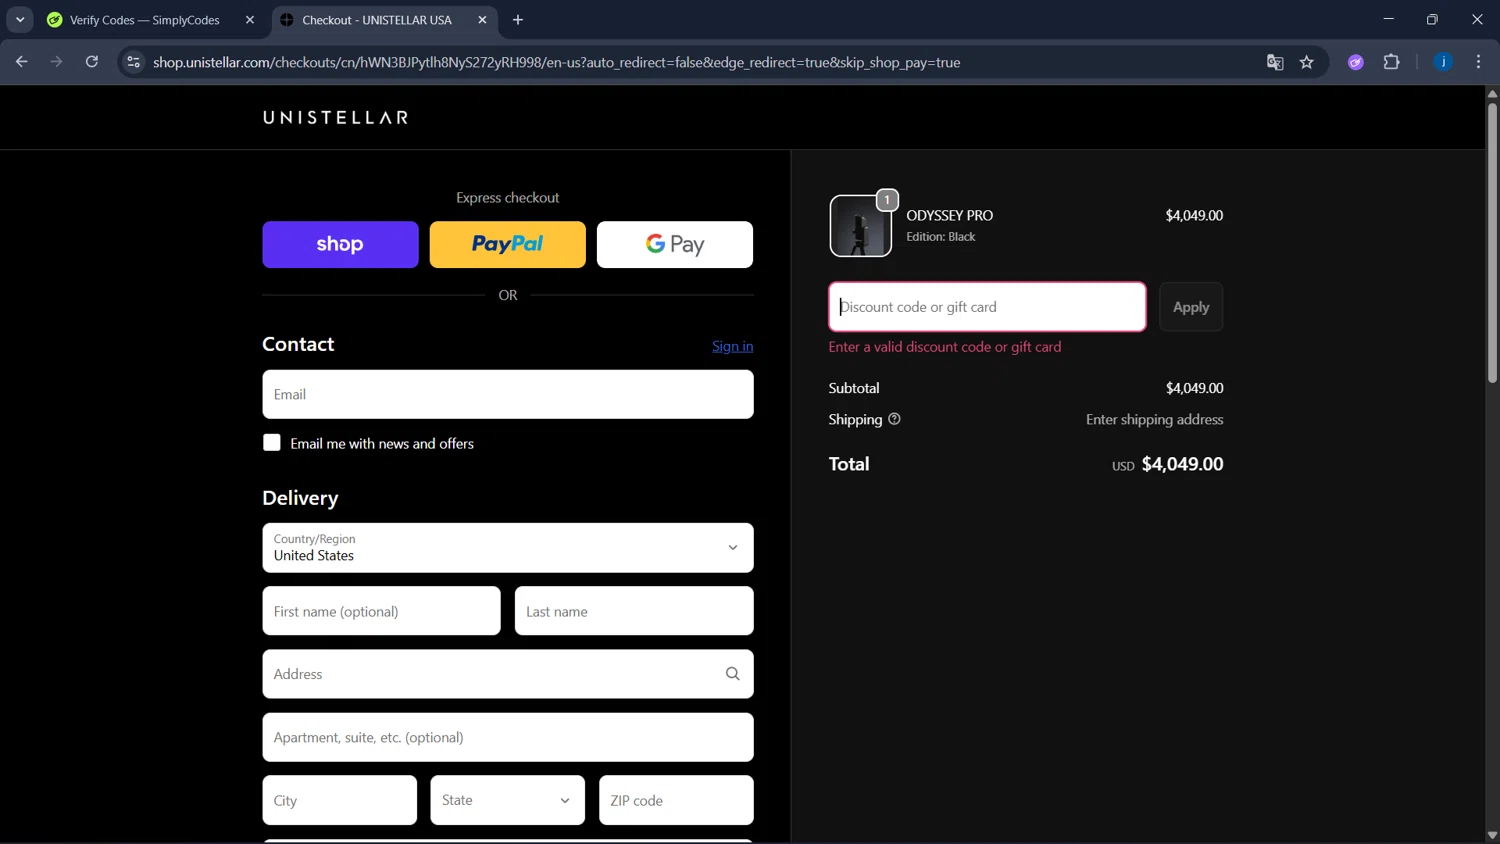Click the "Enter a valid discount code" error

[945, 347]
